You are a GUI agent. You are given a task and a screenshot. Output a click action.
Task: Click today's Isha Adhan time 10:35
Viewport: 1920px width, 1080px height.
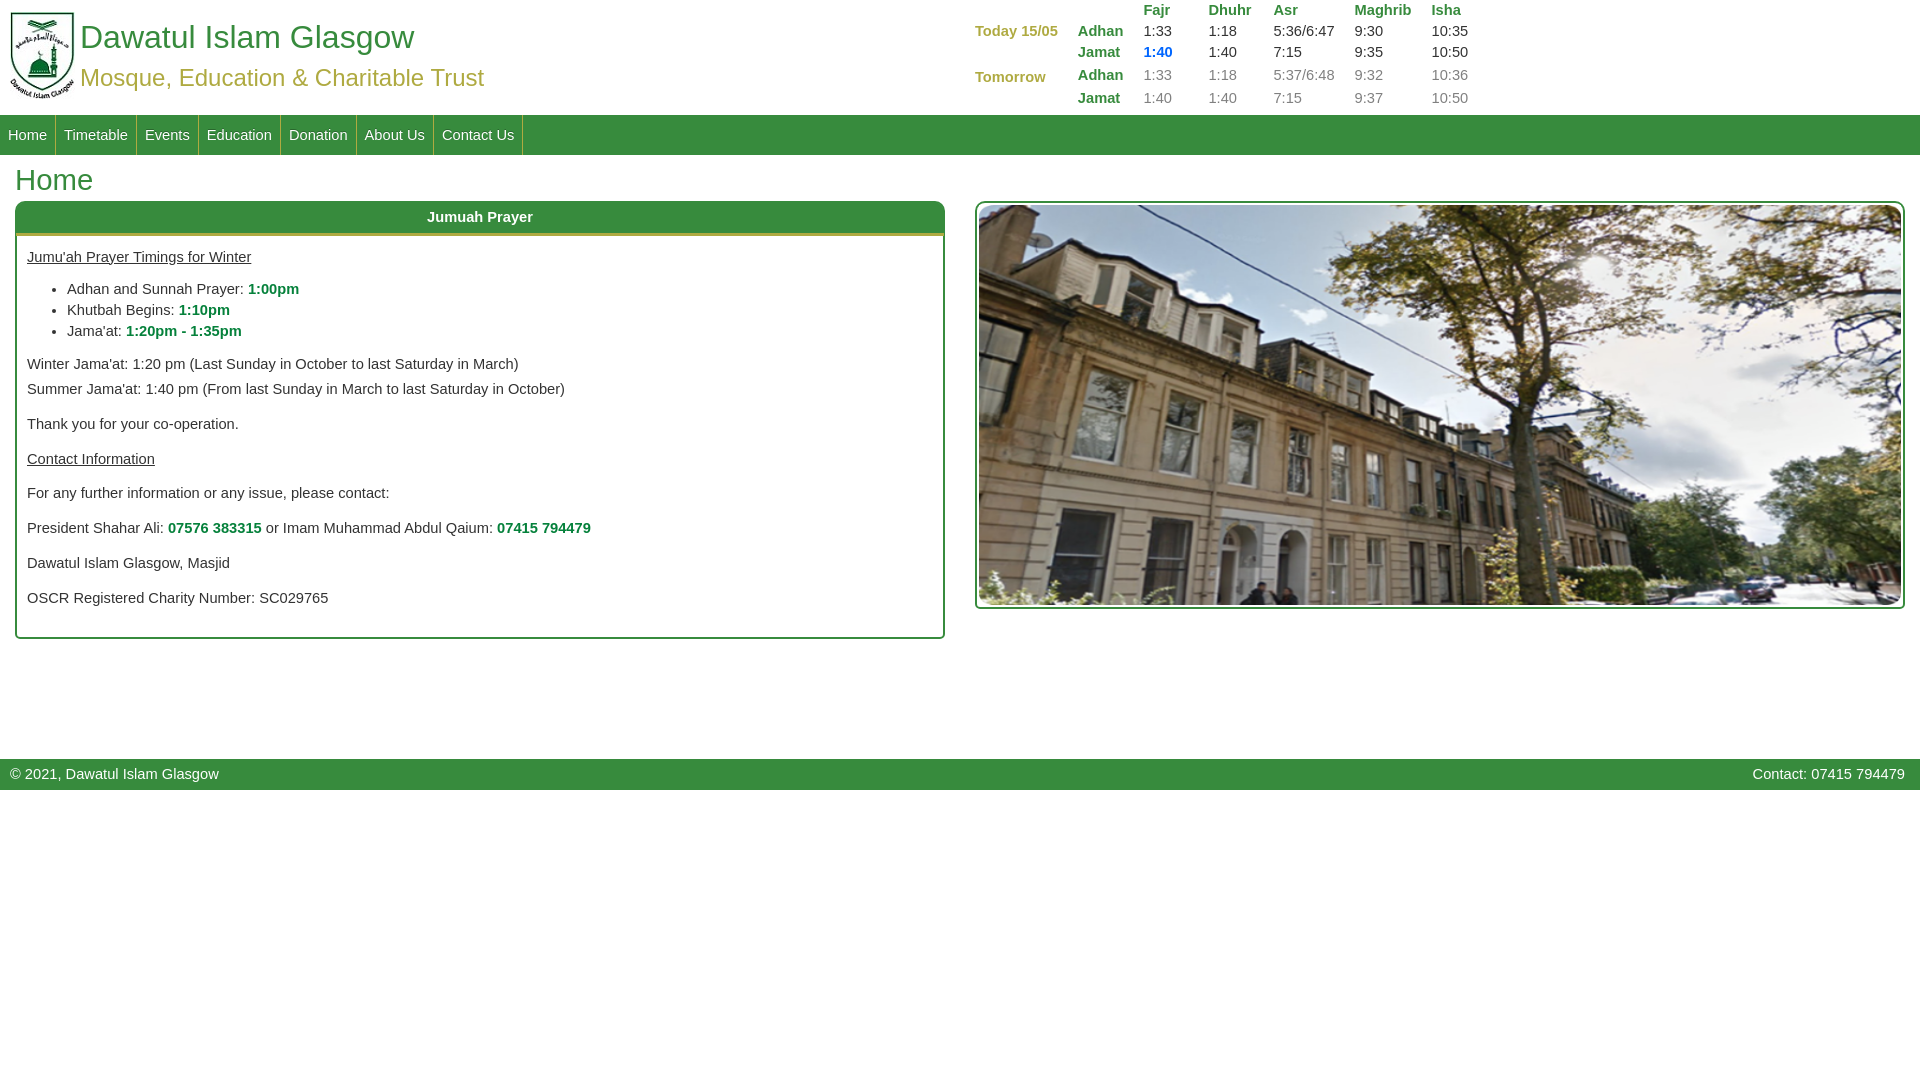pos(1450,31)
